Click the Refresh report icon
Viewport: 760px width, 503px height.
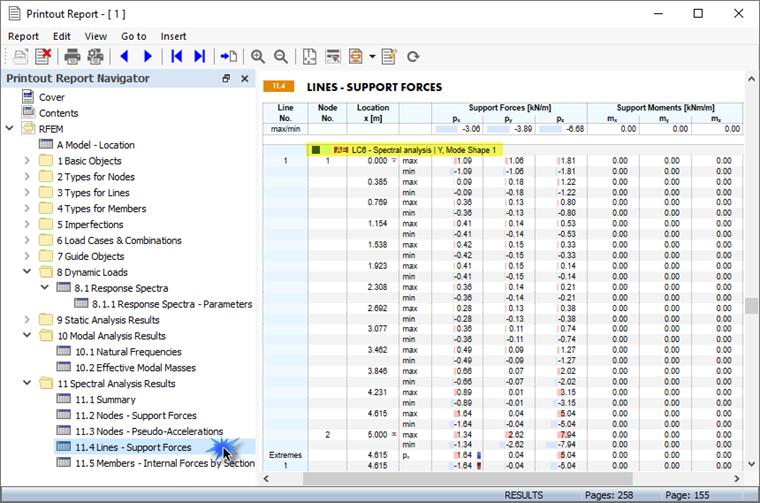pyautogui.click(x=413, y=57)
